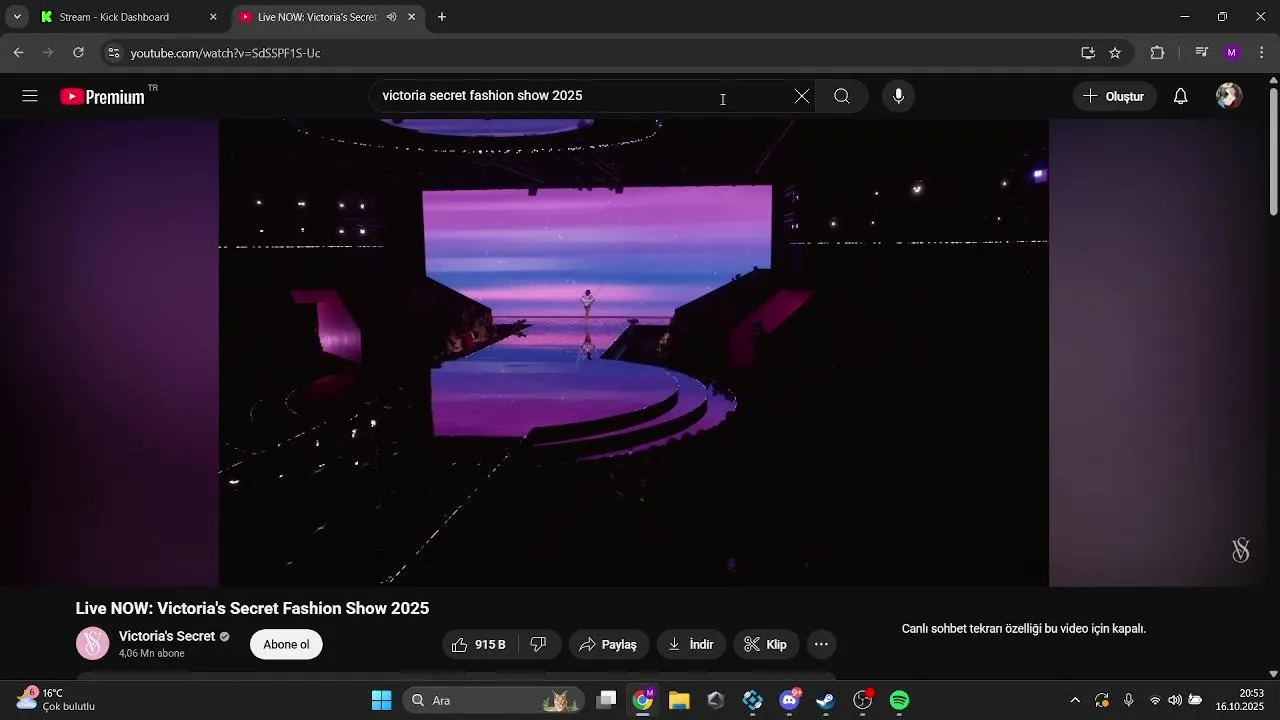
Task: Clear the search box text
Action: click(802, 96)
